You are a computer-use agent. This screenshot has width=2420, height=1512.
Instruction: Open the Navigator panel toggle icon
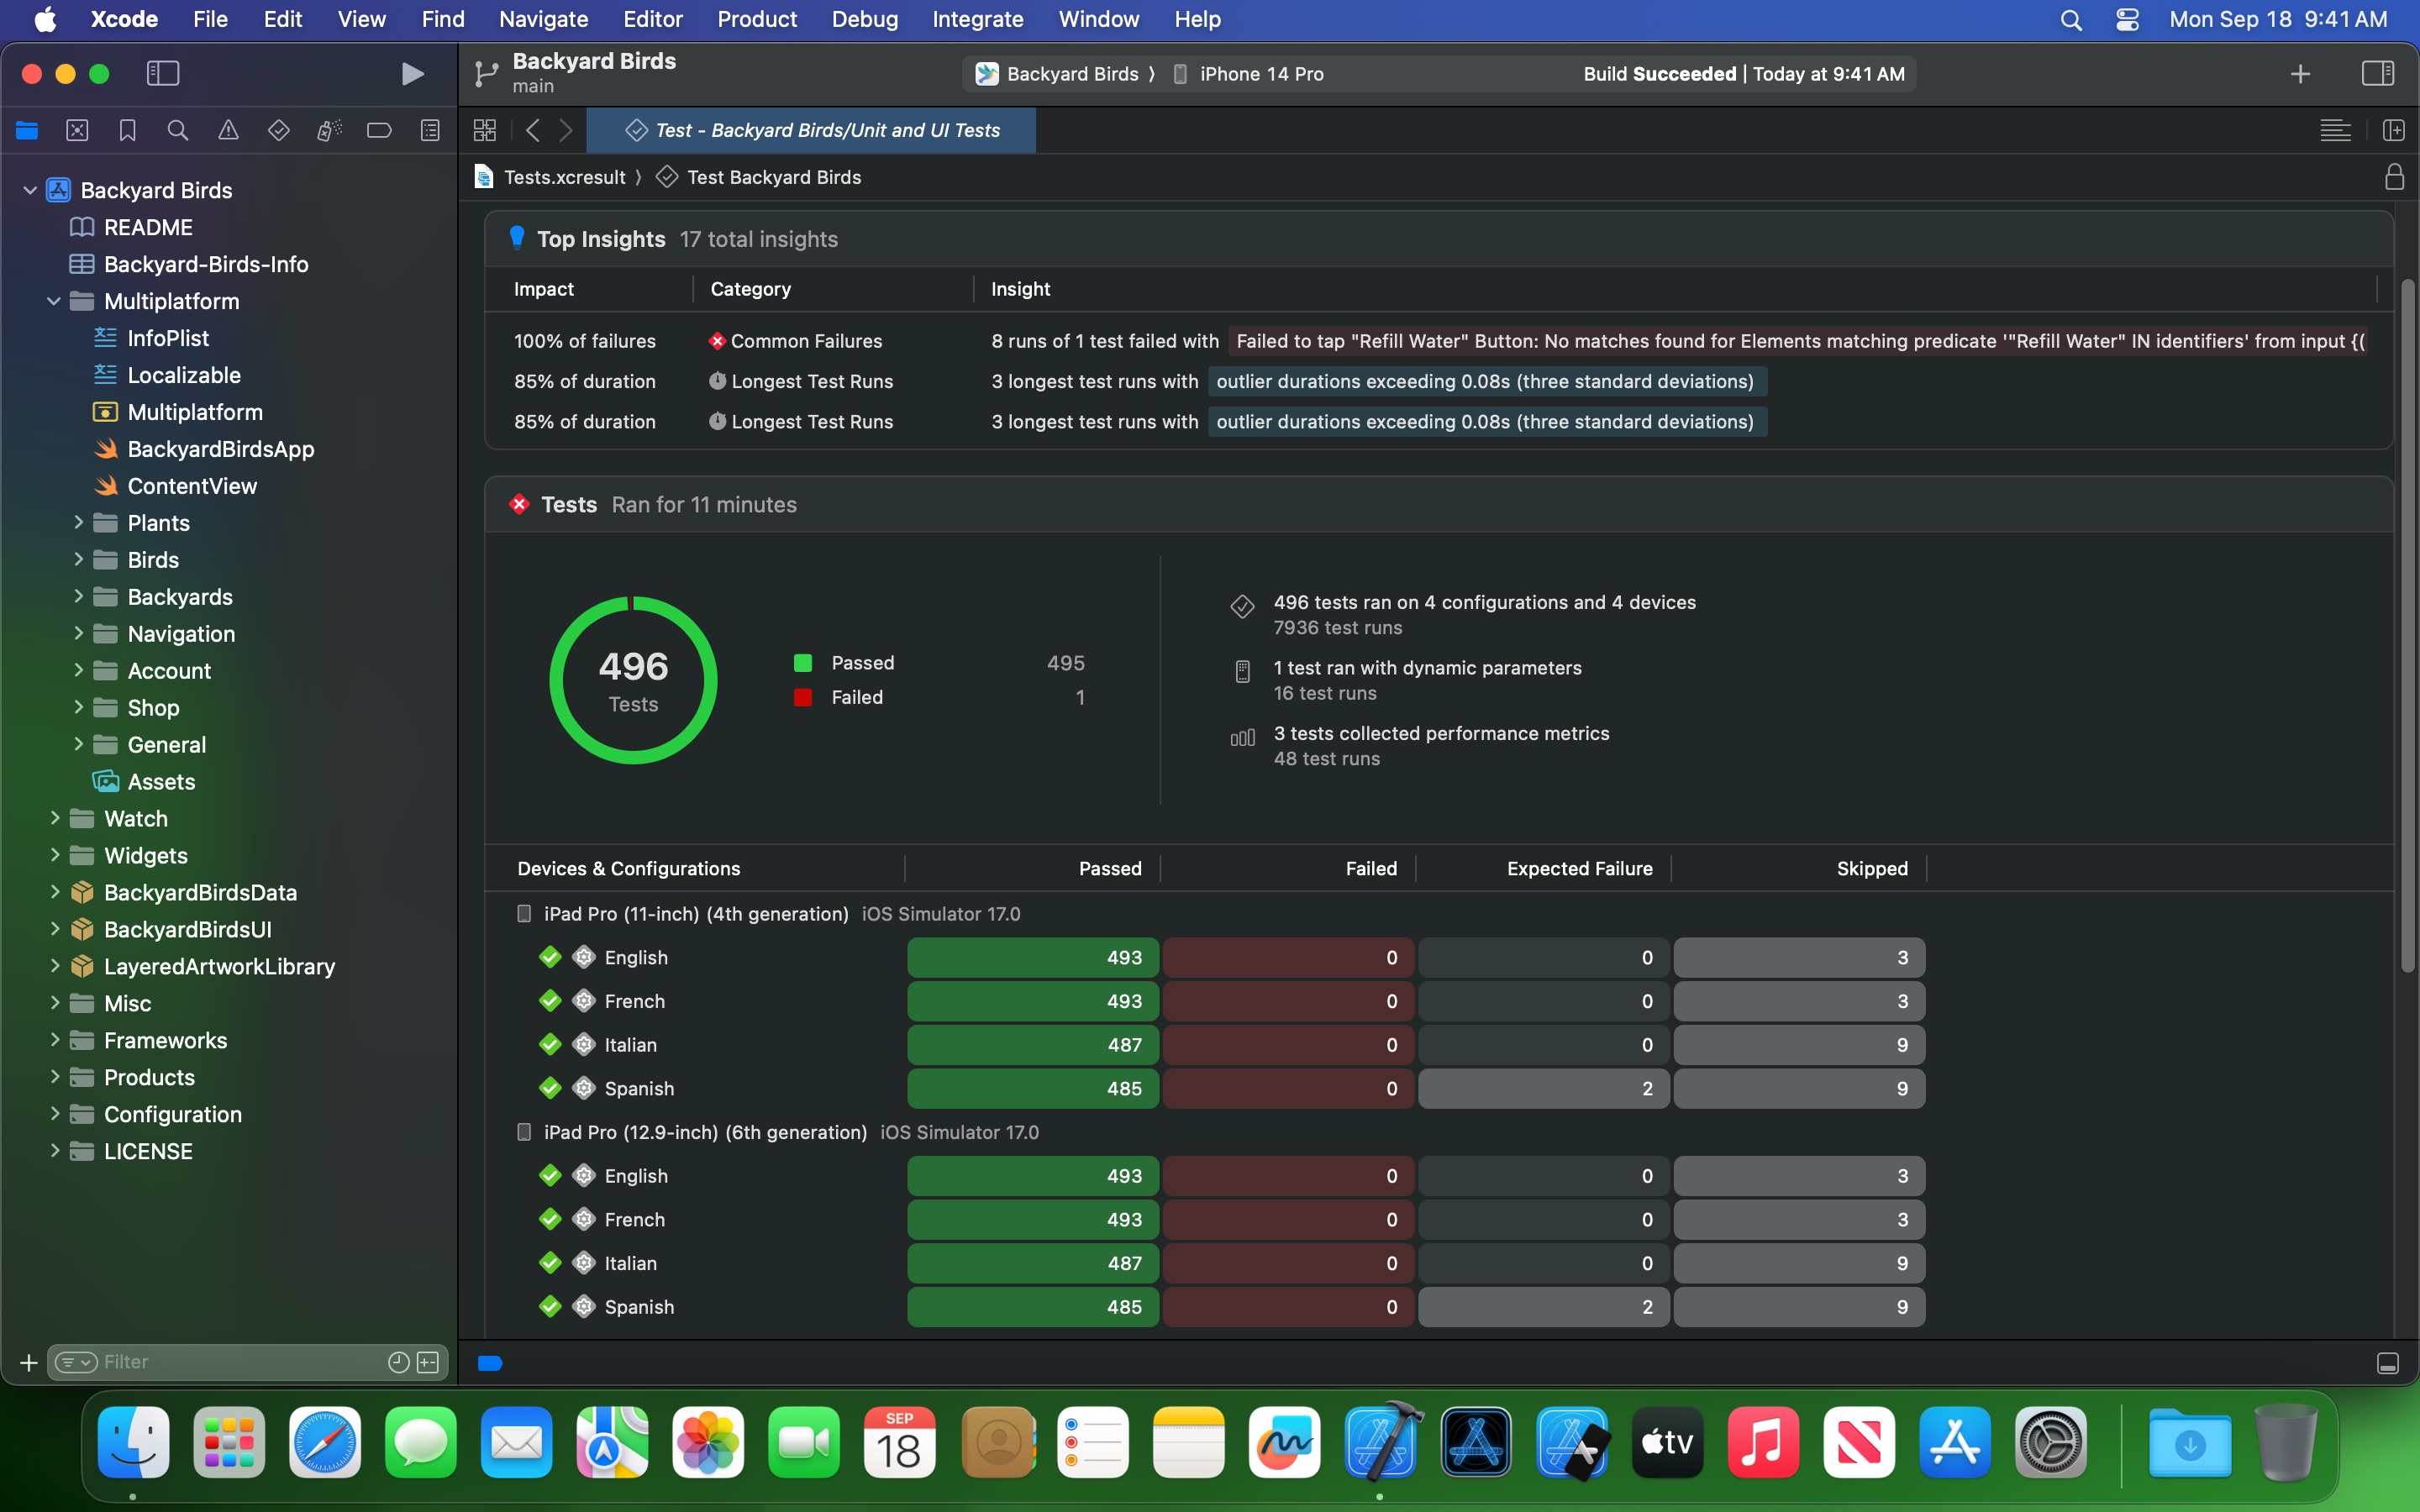pyautogui.click(x=162, y=73)
